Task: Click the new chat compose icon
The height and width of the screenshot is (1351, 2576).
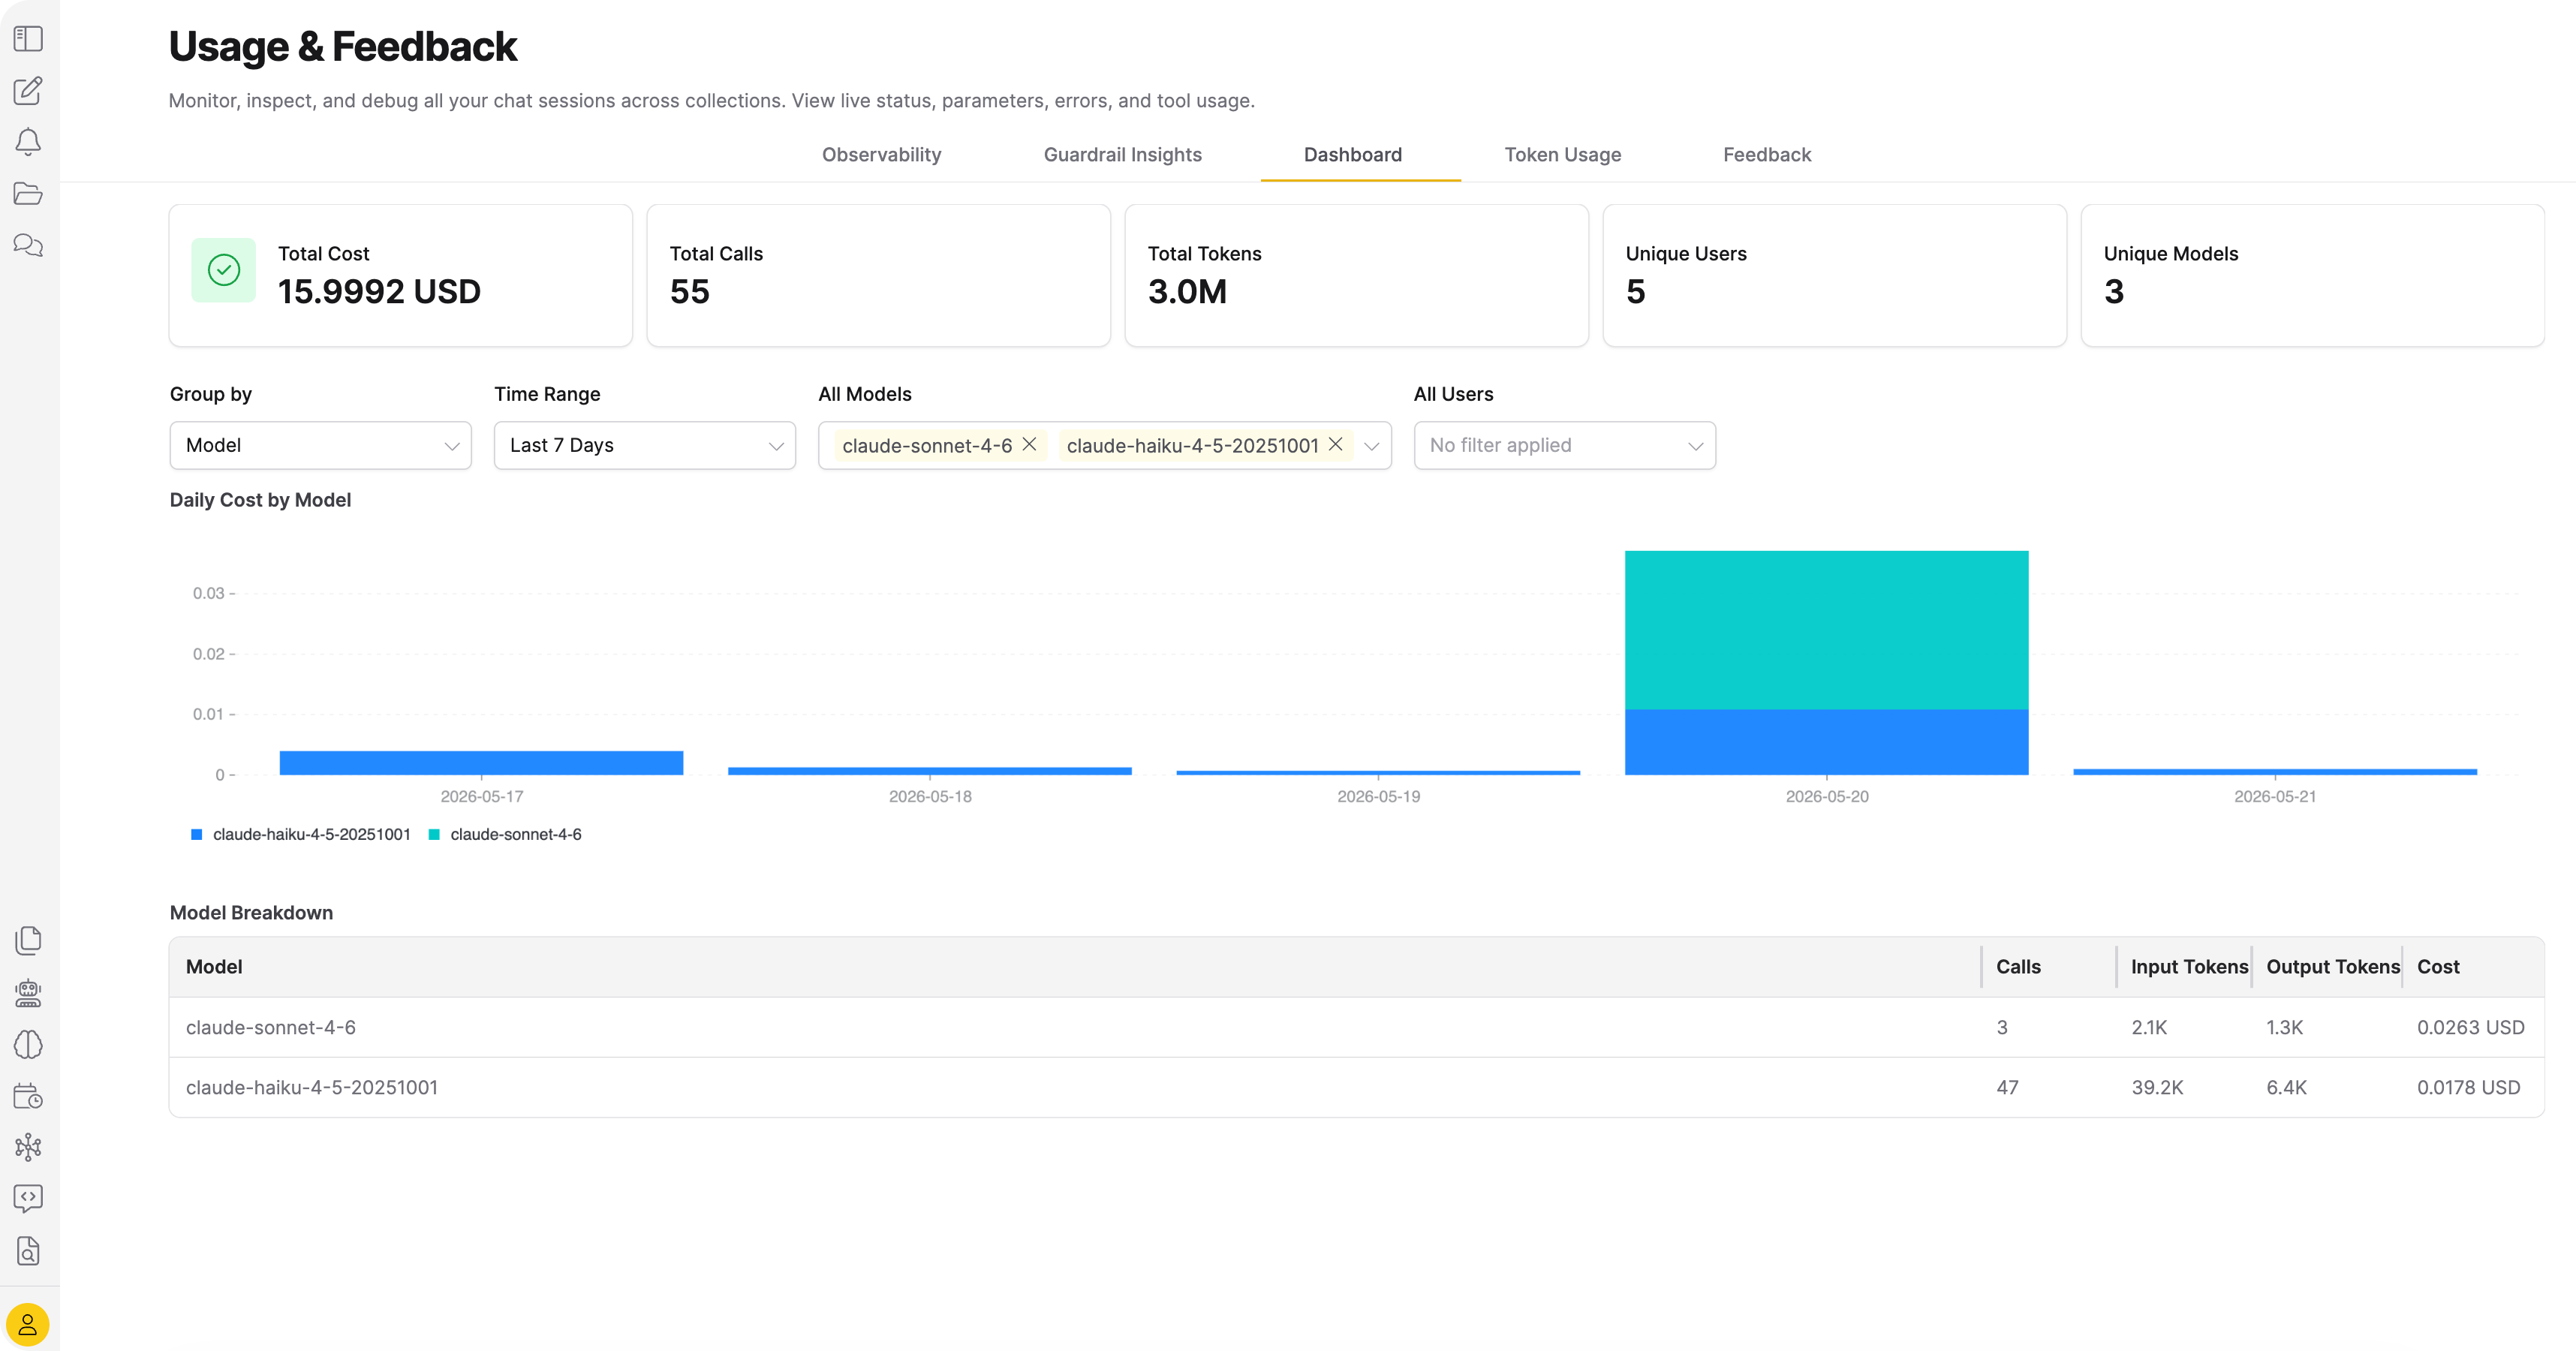Action: pyautogui.click(x=28, y=91)
